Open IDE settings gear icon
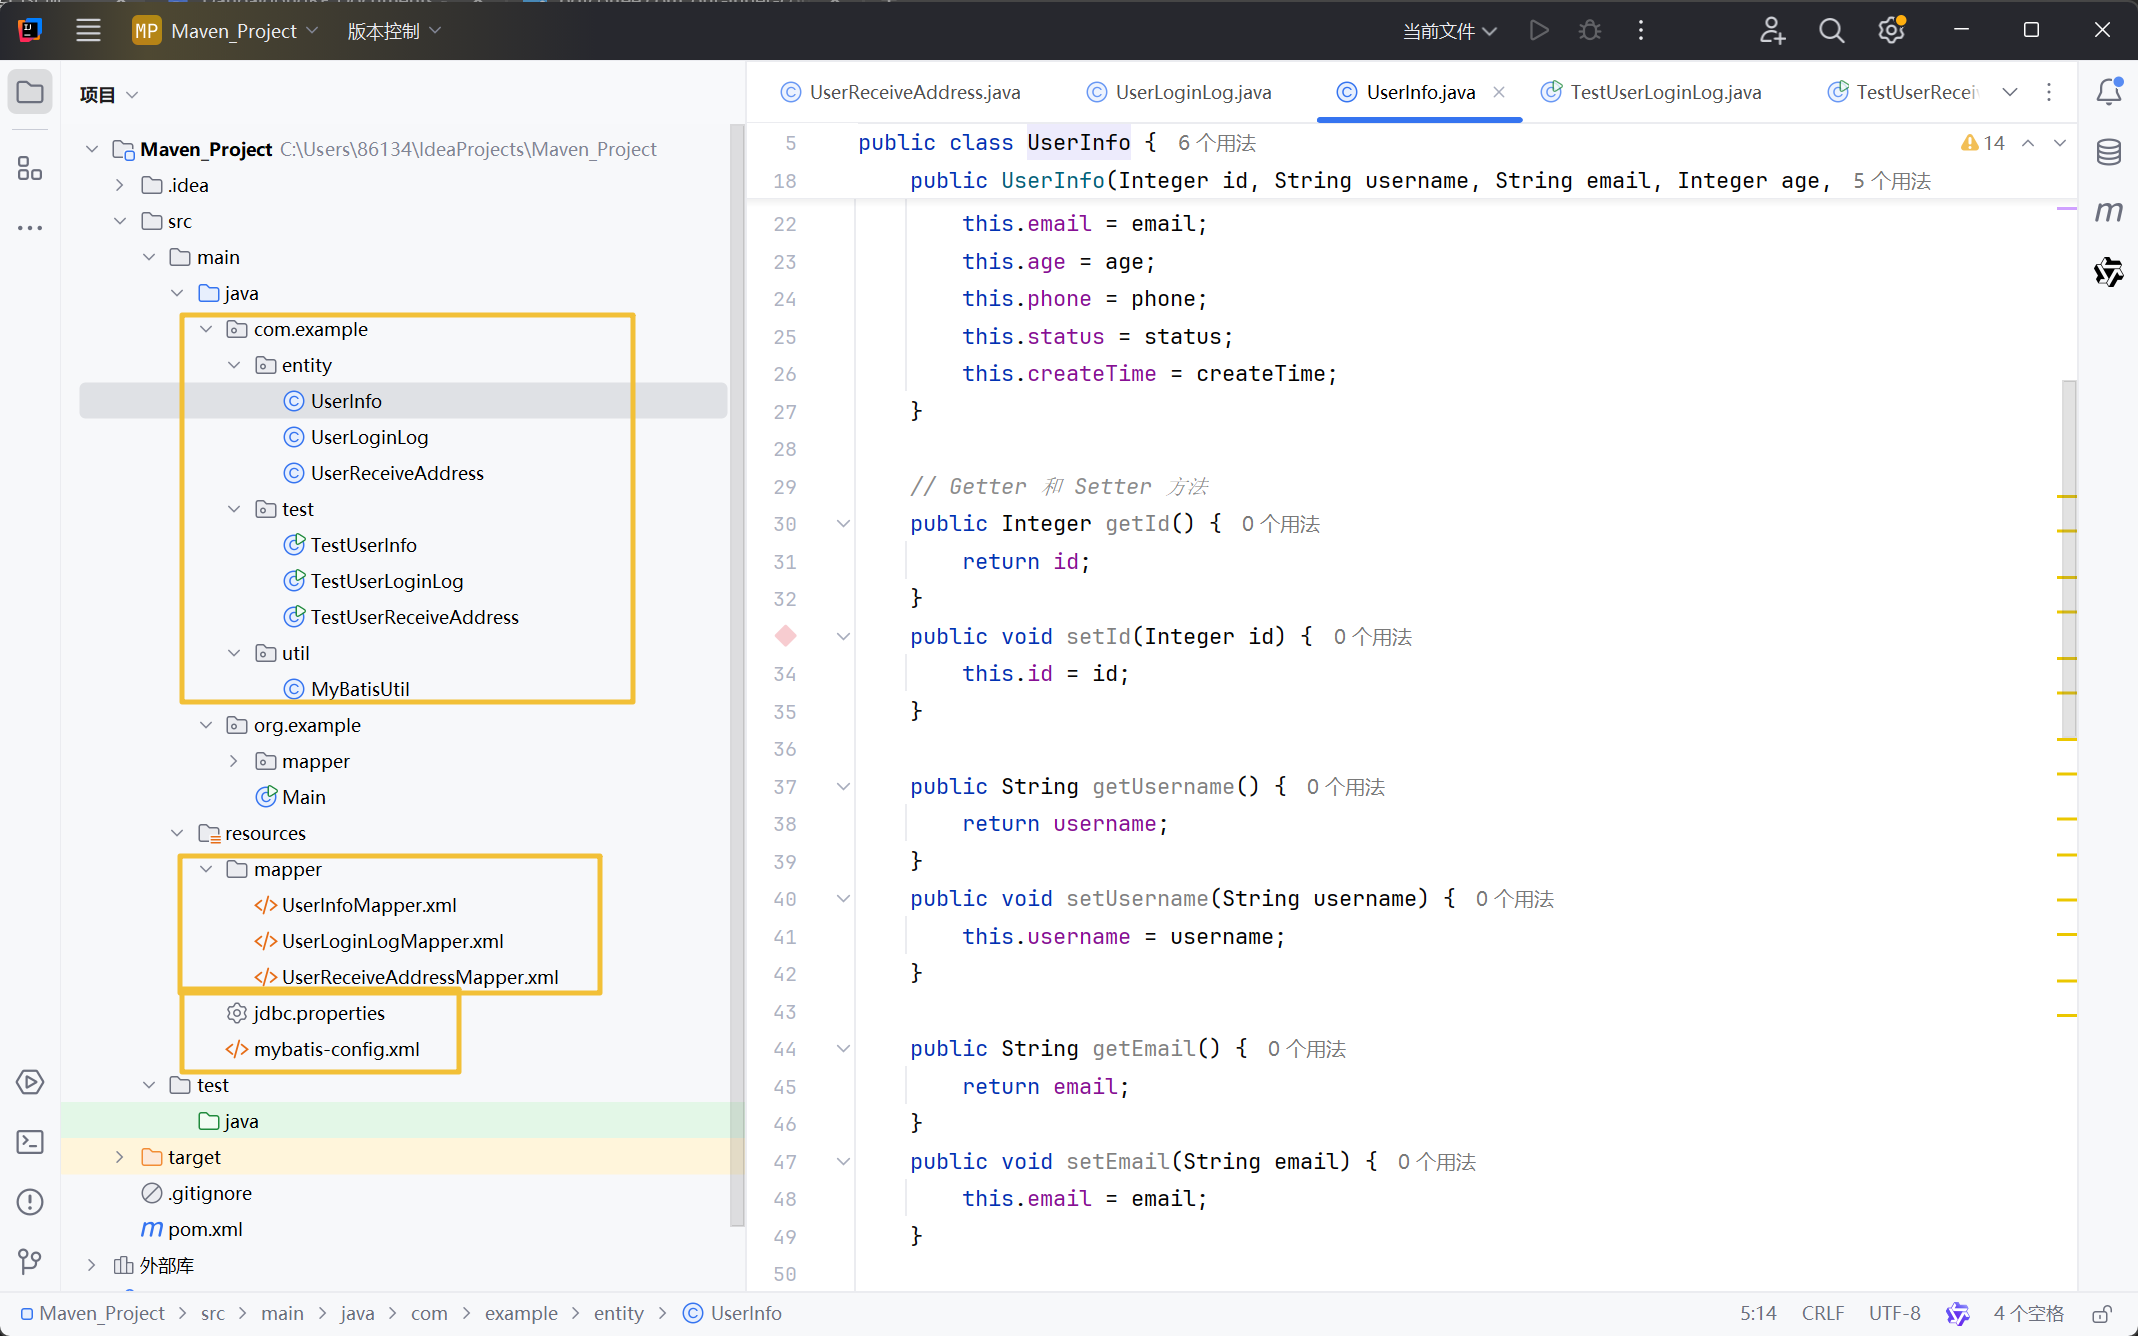The height and width of the screenshot is (1336, 2138). (1890, 31)
